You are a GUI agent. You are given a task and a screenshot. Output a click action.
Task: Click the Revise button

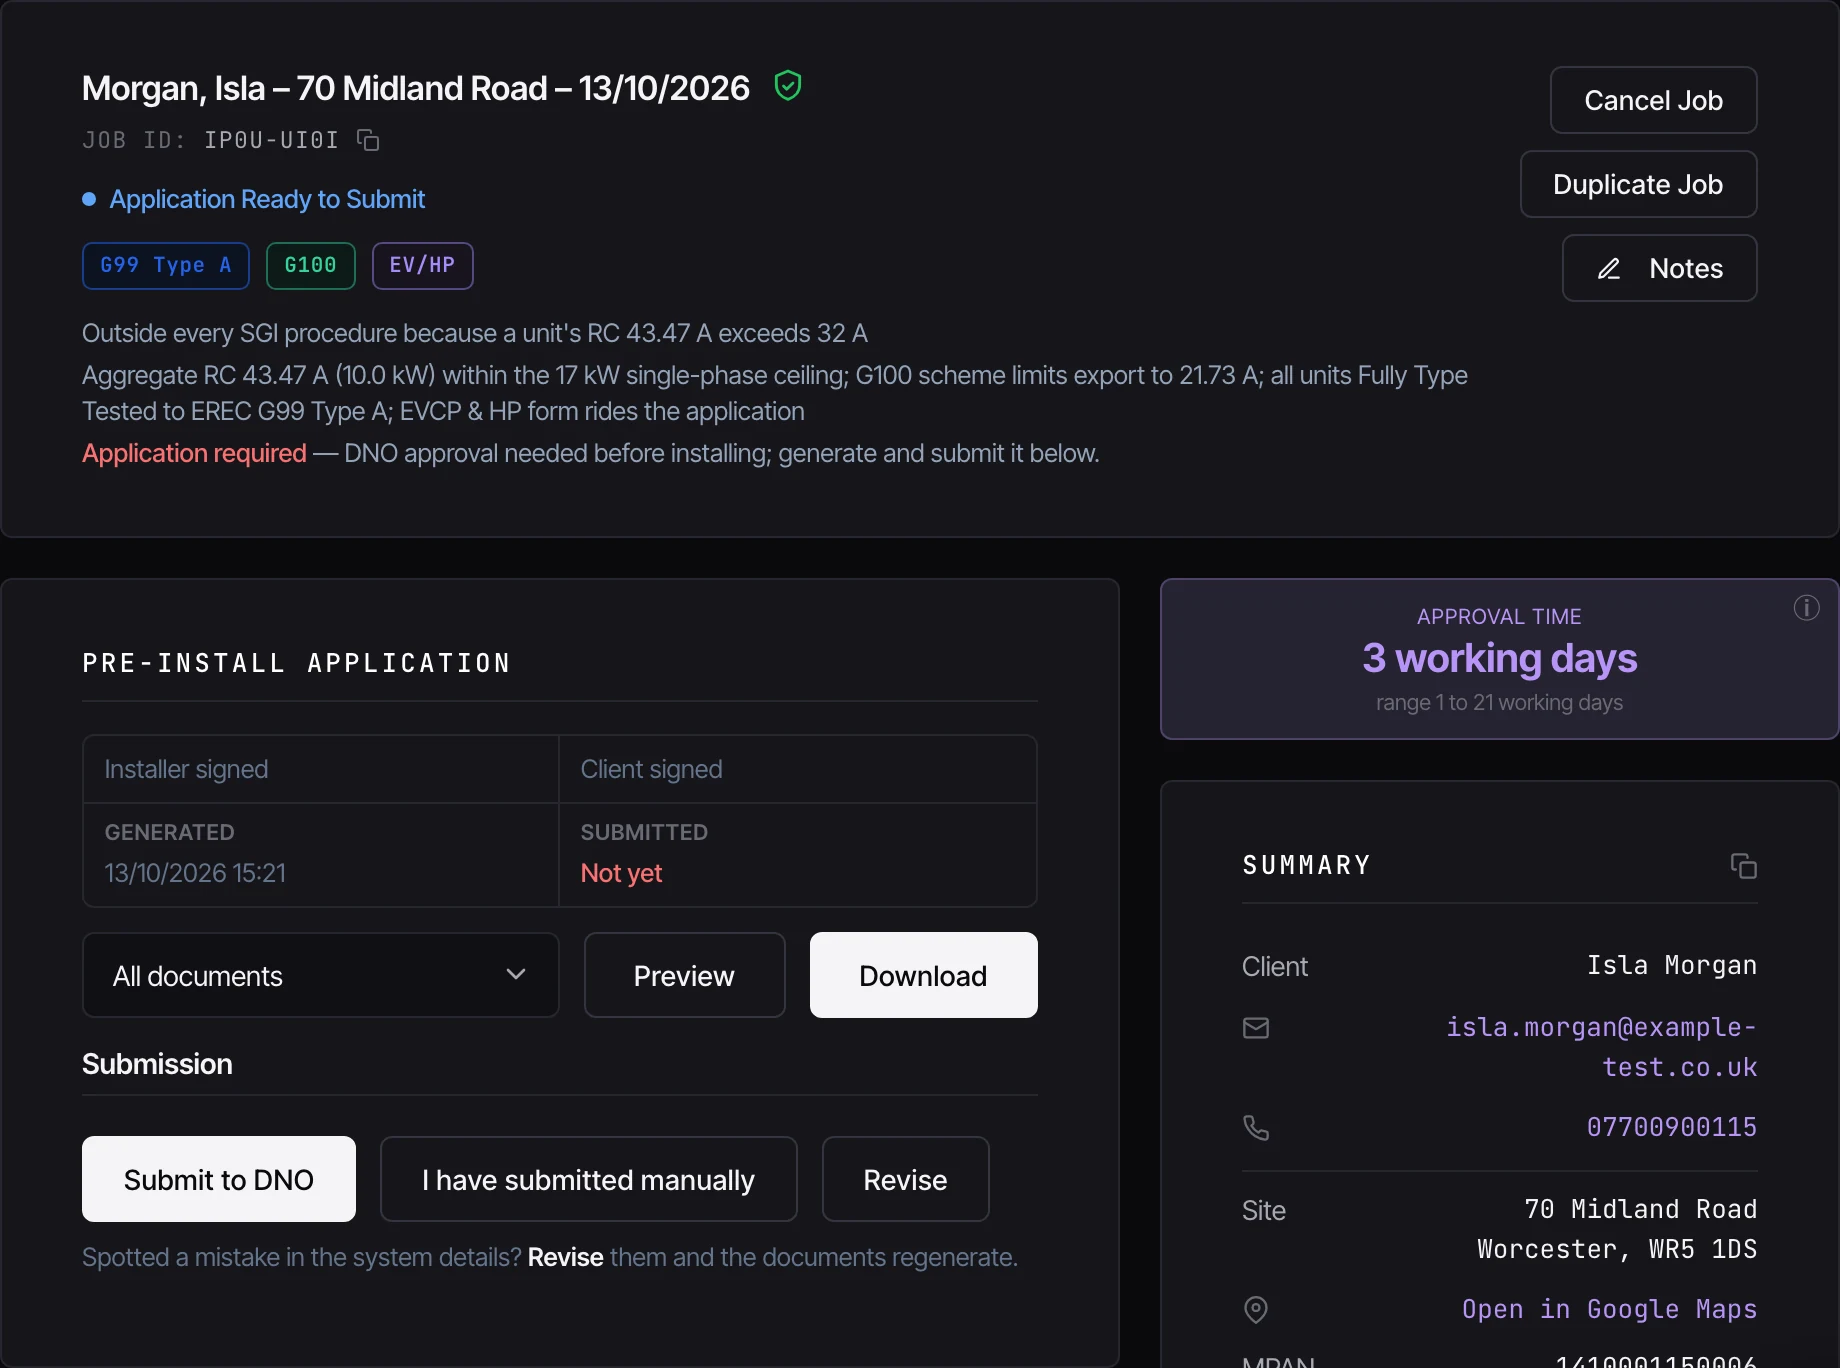pyautogui.click(x=905, y=1179)
